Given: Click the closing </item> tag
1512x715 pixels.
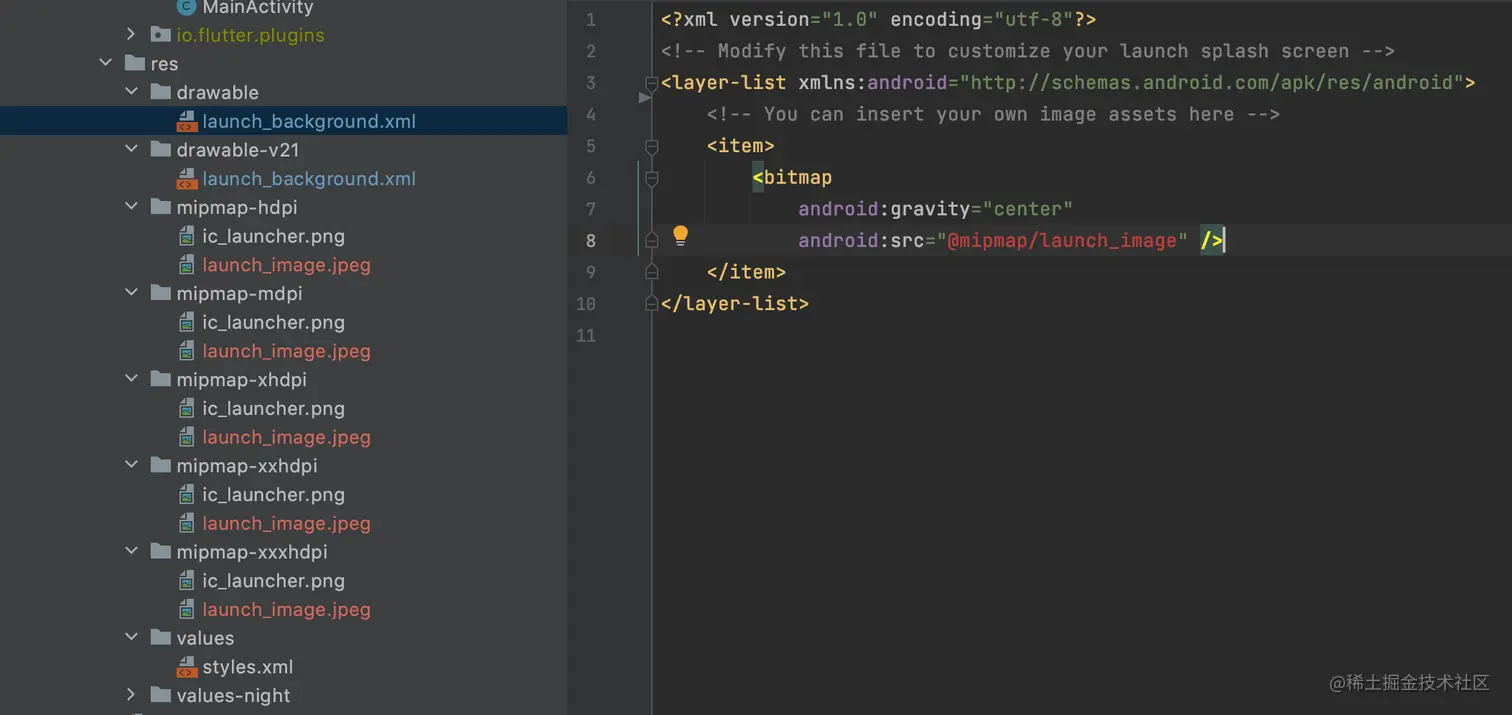Looking at the screenshot, I should click(x=746, y=272).
